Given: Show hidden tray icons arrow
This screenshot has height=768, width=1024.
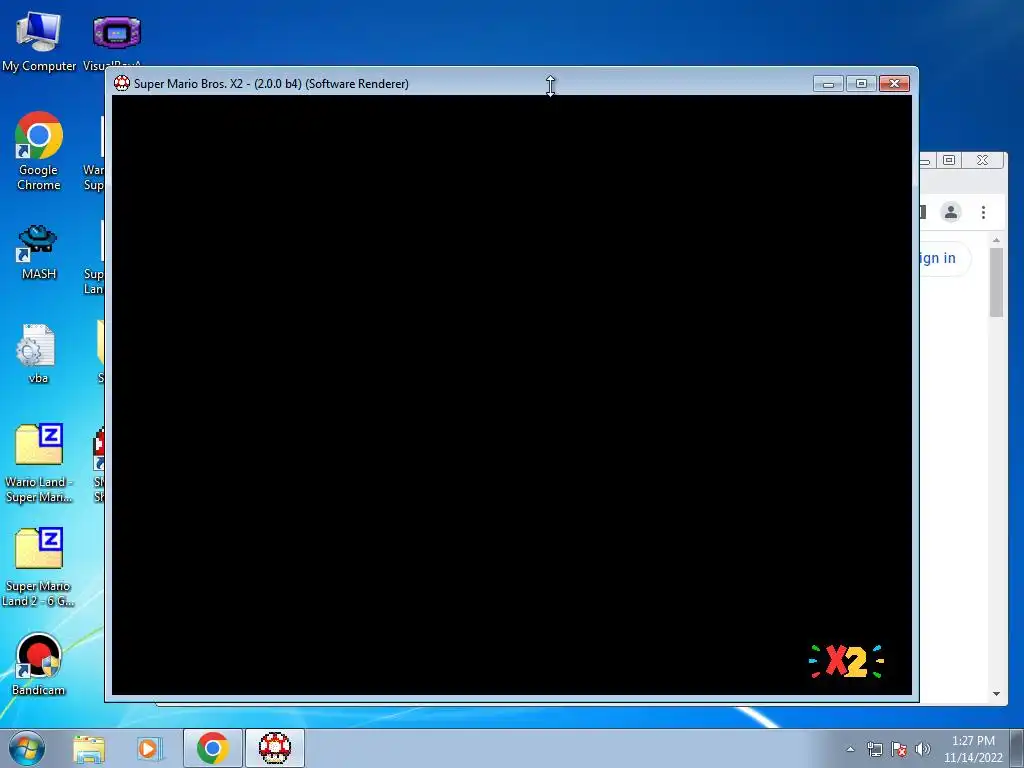Looking at the screenshot, I should point(850,749).
